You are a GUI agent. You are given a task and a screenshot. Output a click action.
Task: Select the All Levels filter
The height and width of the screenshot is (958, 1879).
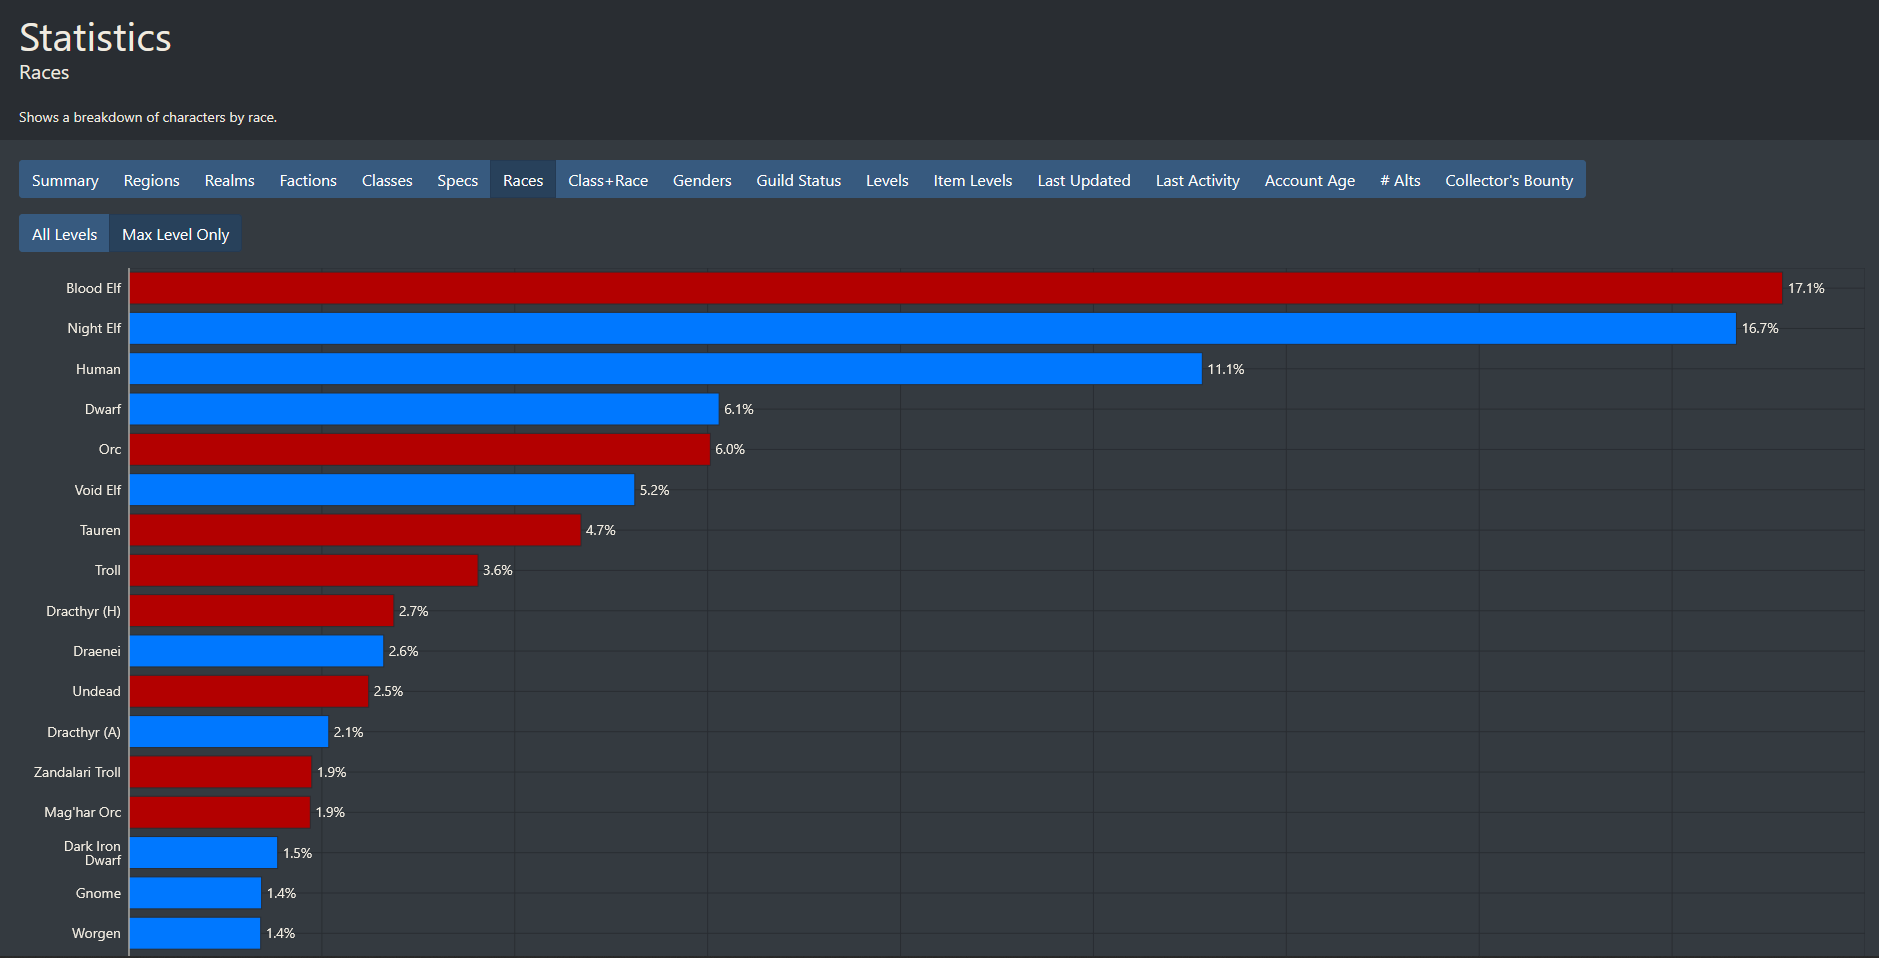[x=65, y=234]
